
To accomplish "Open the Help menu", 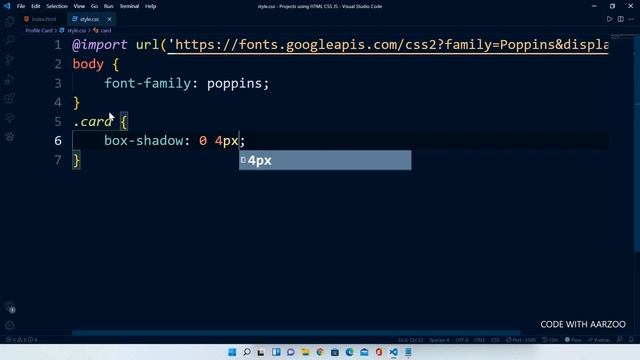I will click(x=151, y=6).
